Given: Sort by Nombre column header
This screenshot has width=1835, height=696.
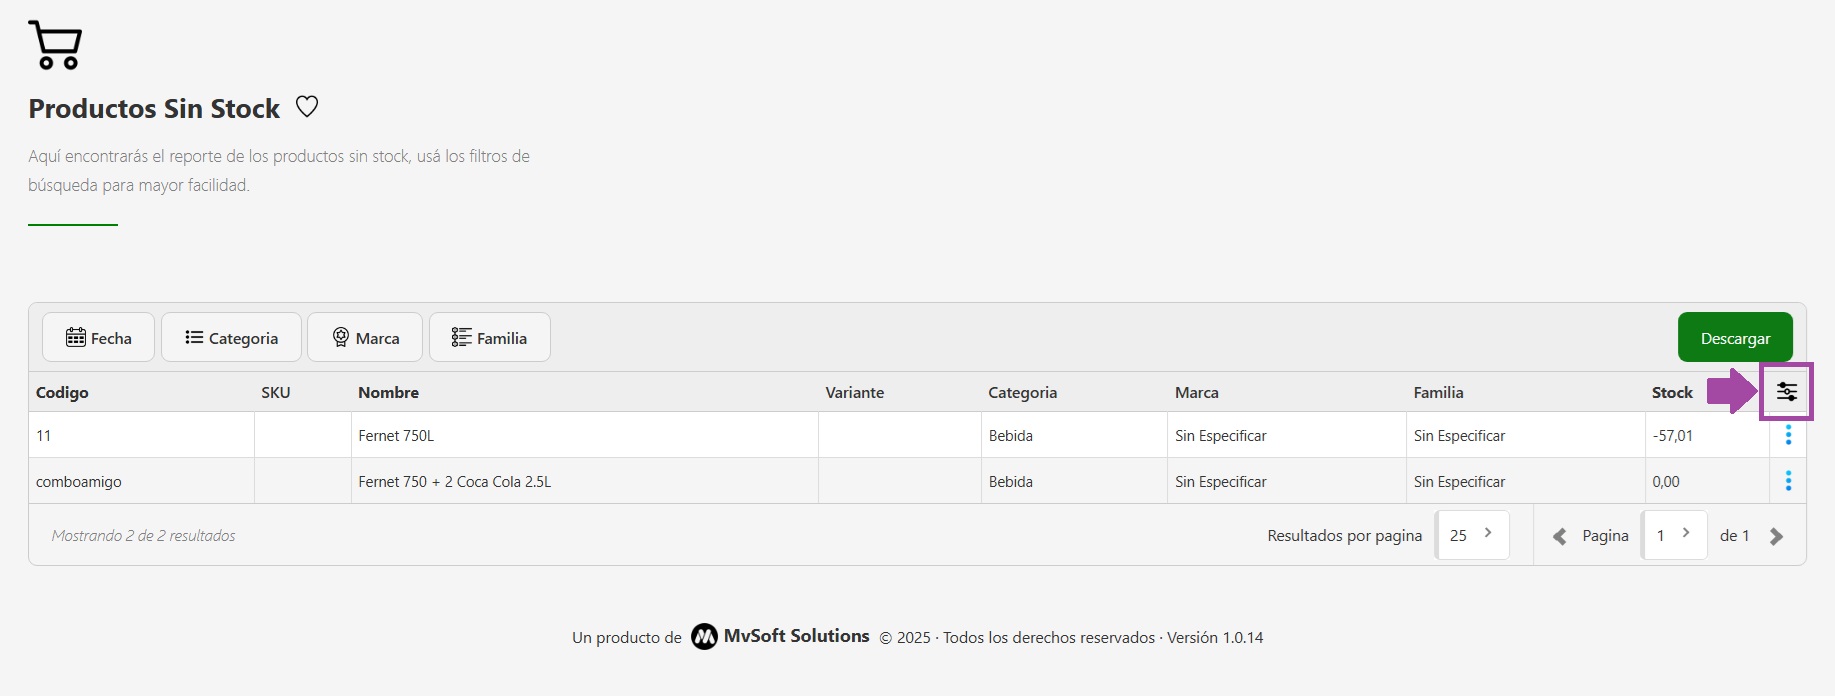Looking at the screenshot, I should point(388,393).
